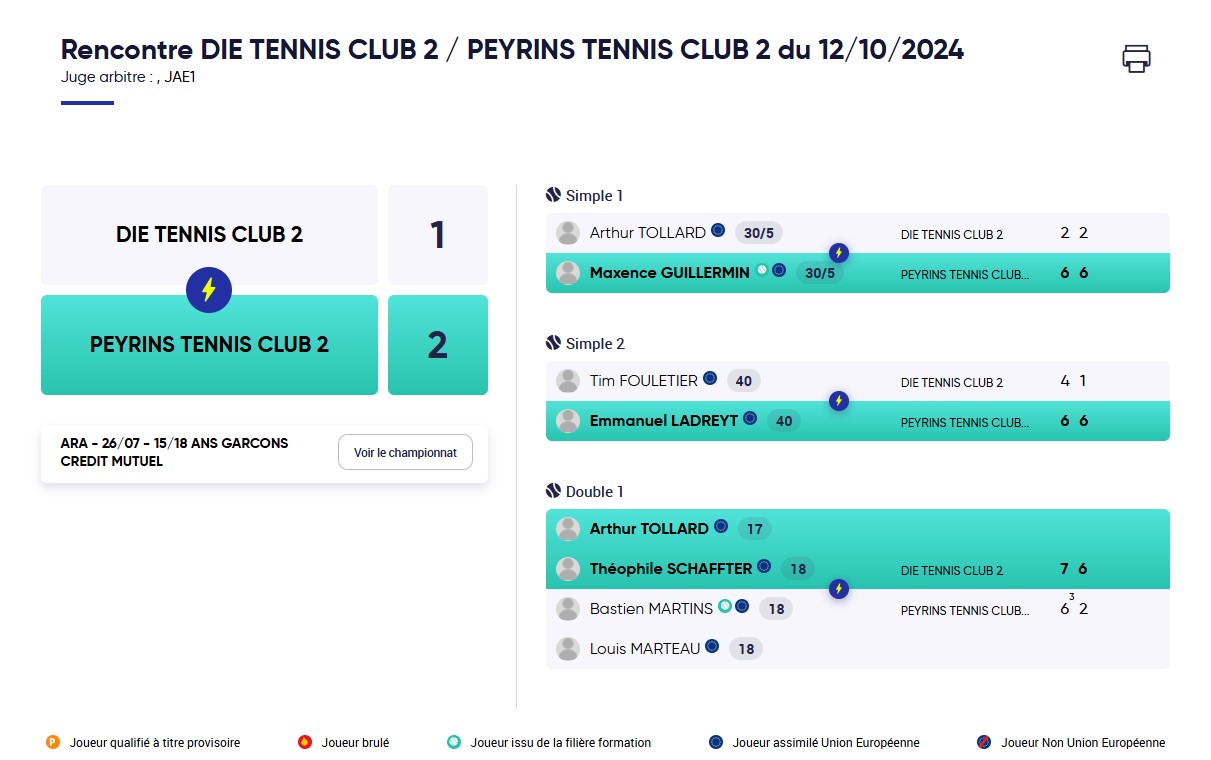The width and height of the screenshot is (1211, 760).
Task: Click the tennis ball icon beside Simple 1
Action: [x=554, y=195]
